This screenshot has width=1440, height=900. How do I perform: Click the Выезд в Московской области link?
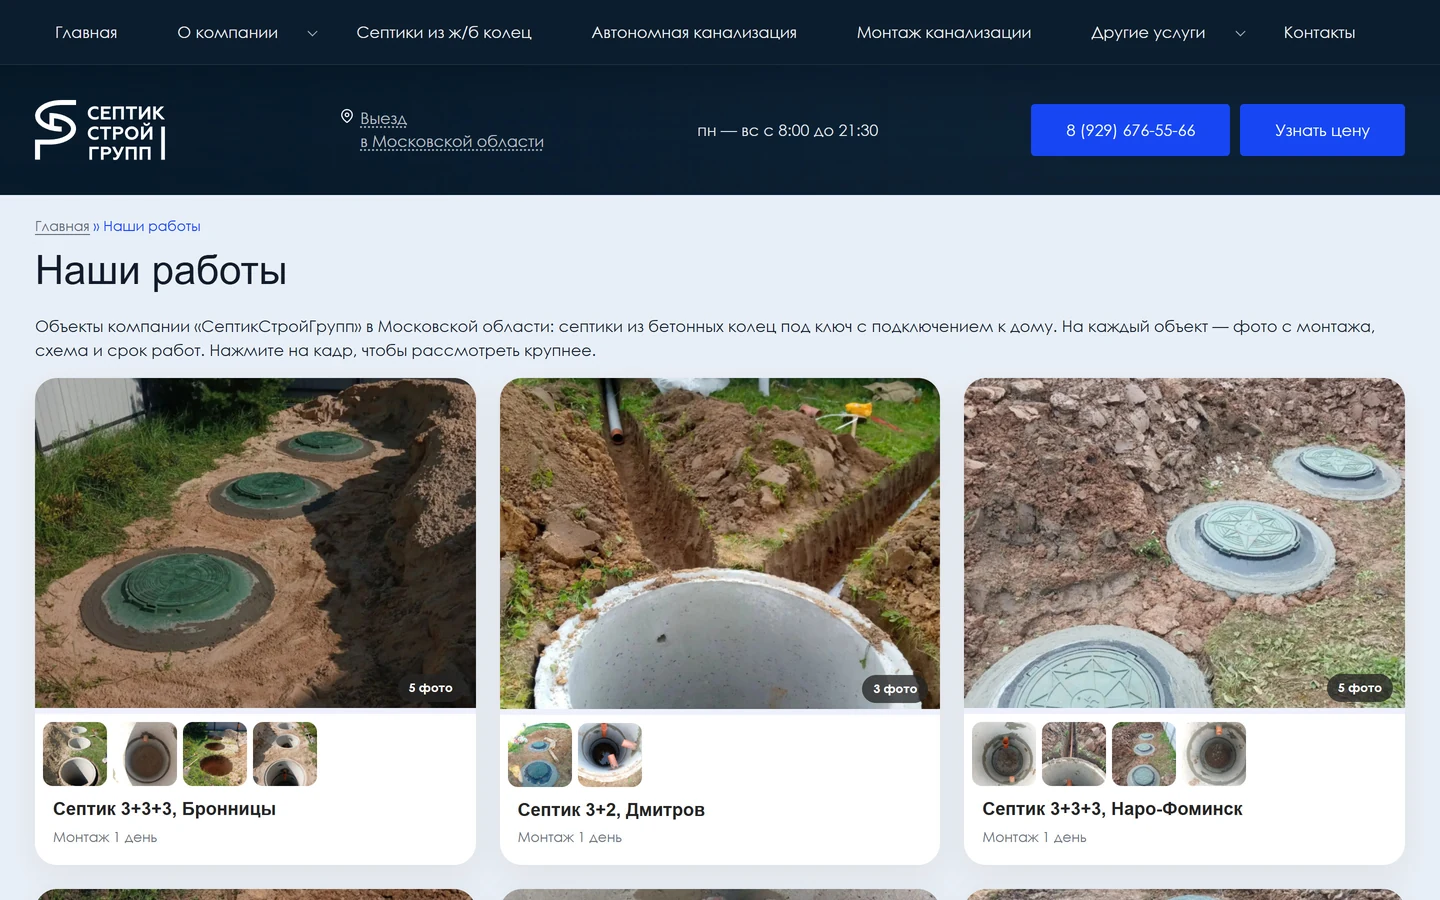452,130
